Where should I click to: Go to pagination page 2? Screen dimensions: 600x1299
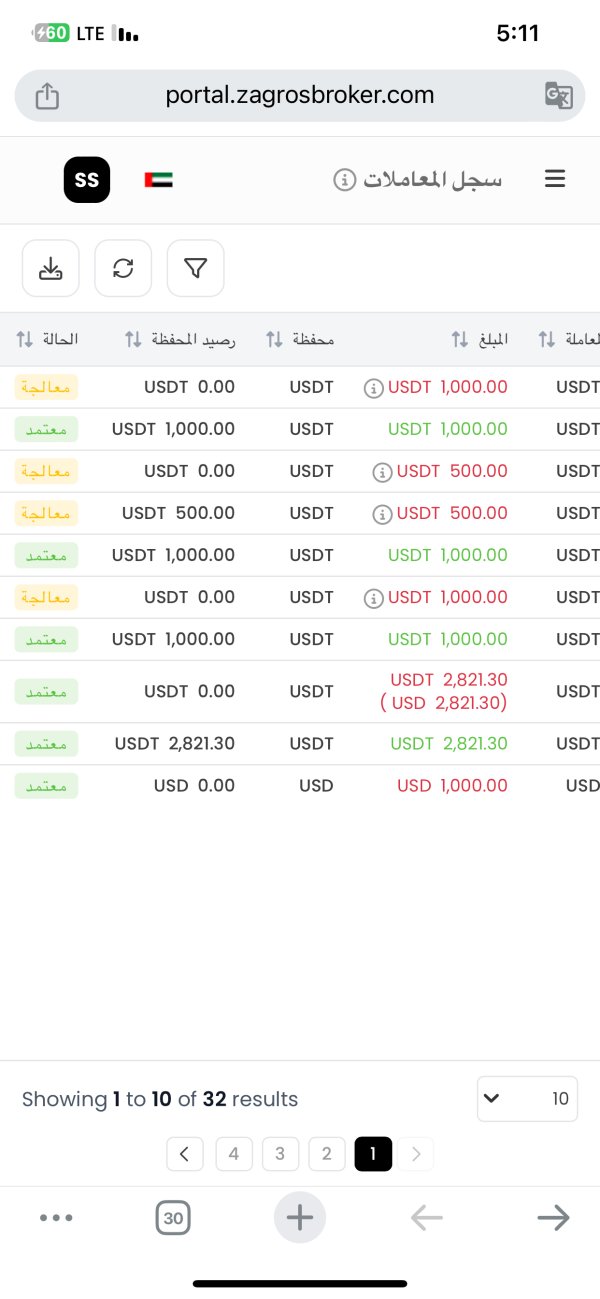[x=326, y=1154]
